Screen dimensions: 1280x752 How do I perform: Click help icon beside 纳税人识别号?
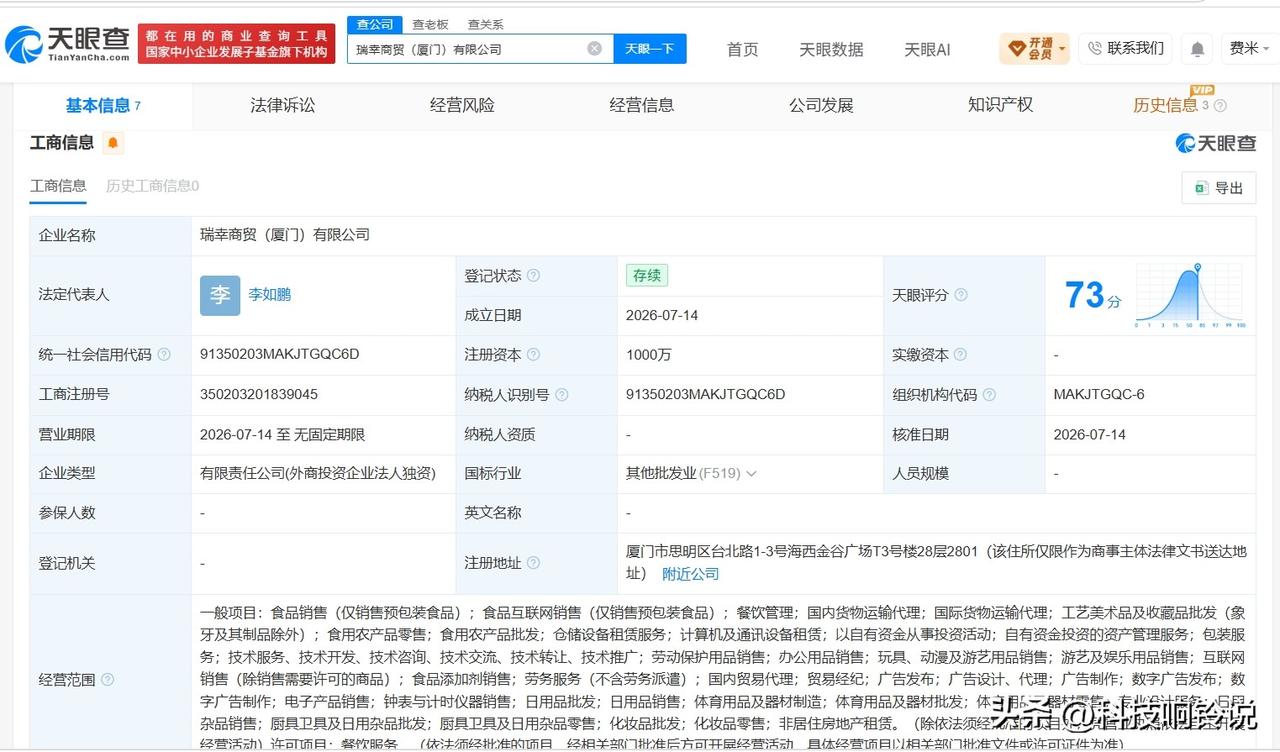click(x=562, y=395)
